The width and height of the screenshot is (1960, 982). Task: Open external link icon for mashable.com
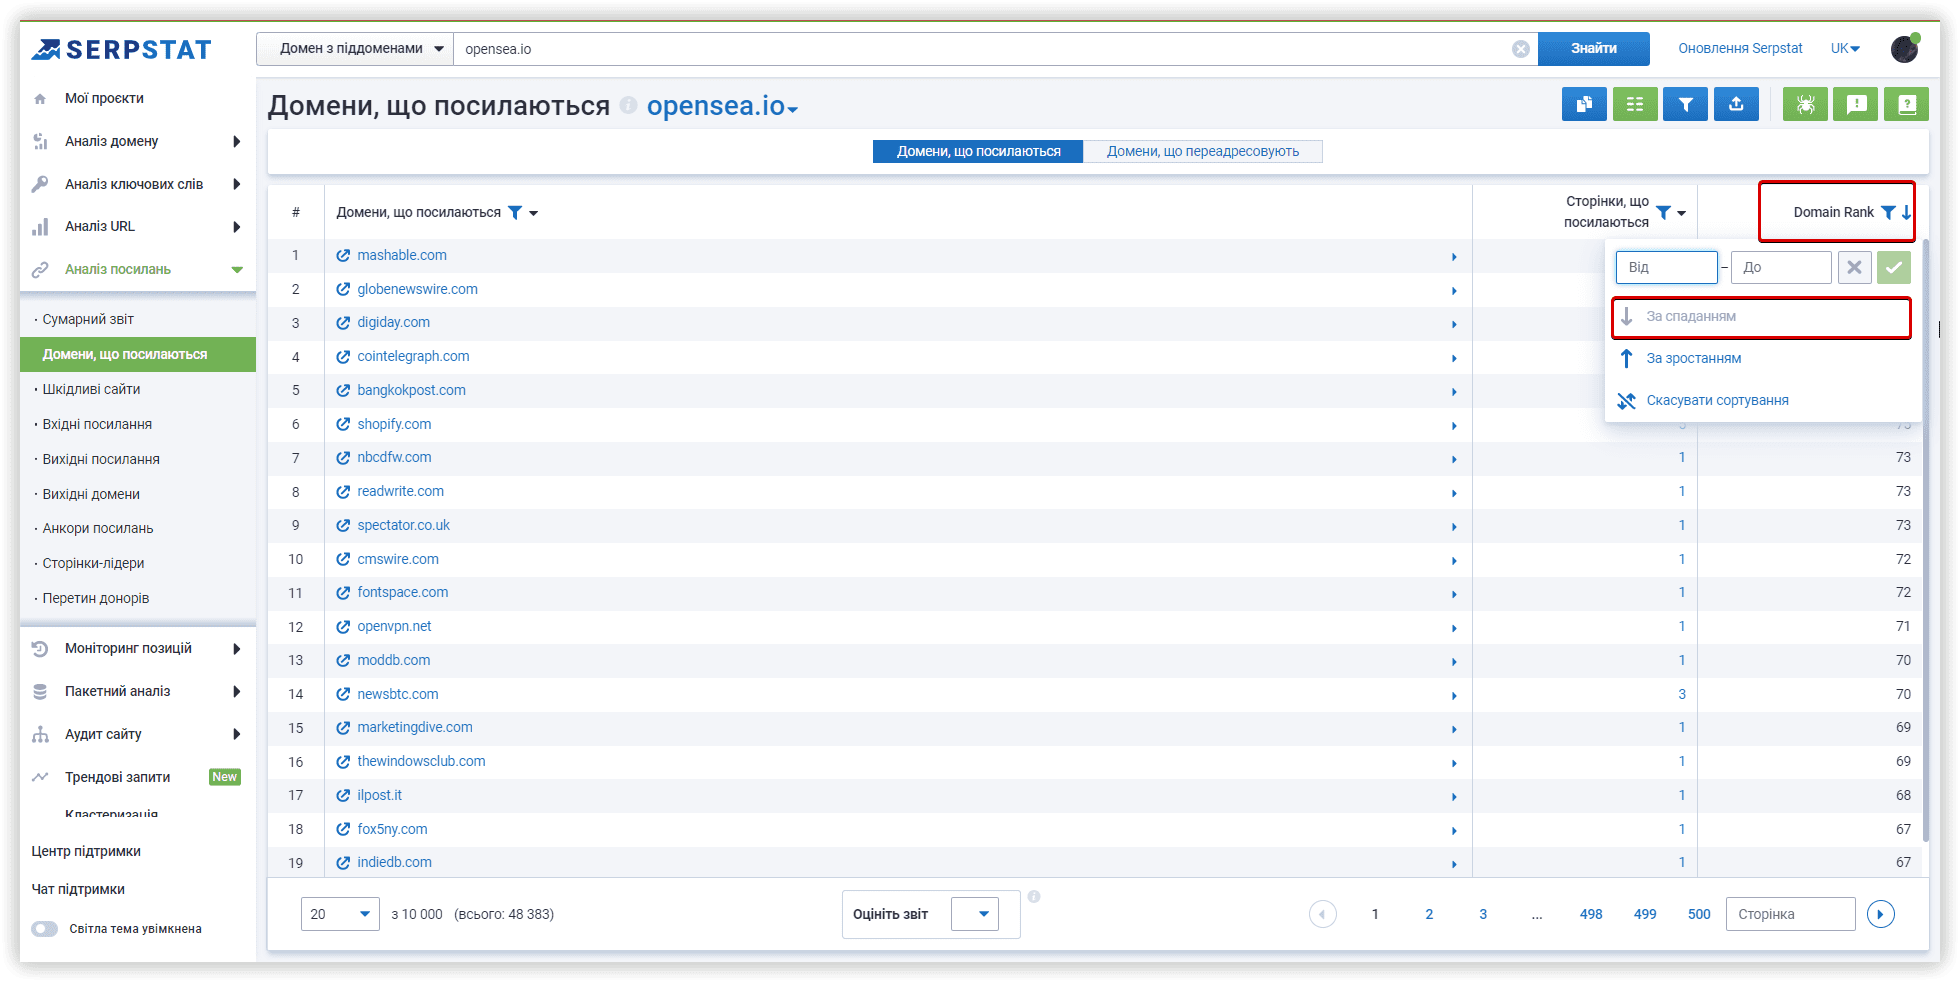coord(343,256)
